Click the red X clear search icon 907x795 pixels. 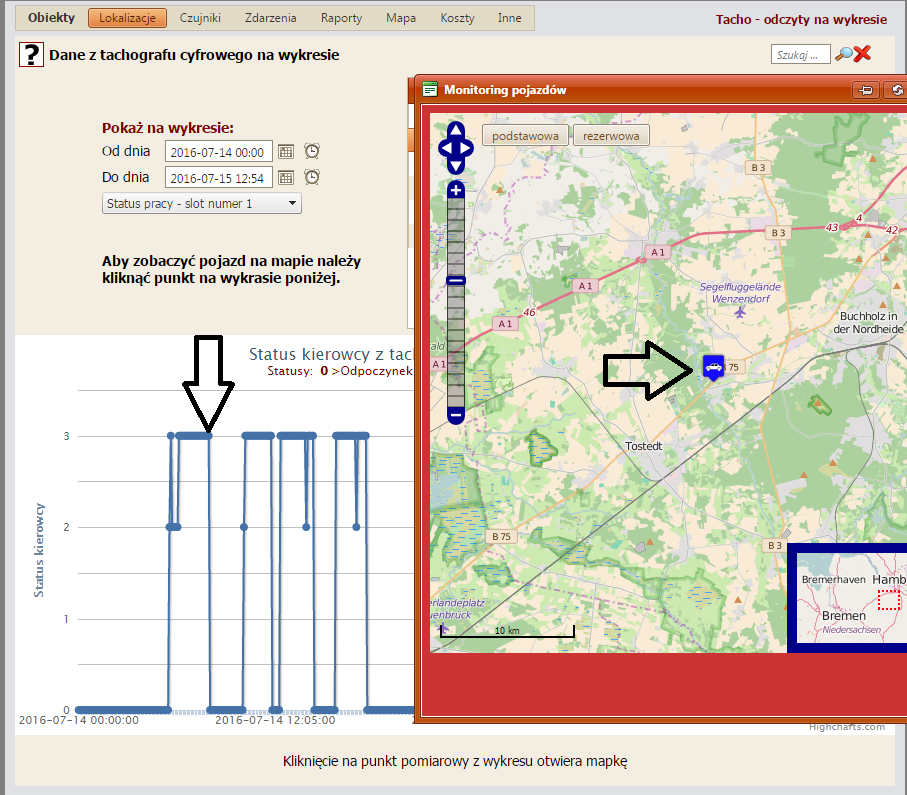(862, 55)
